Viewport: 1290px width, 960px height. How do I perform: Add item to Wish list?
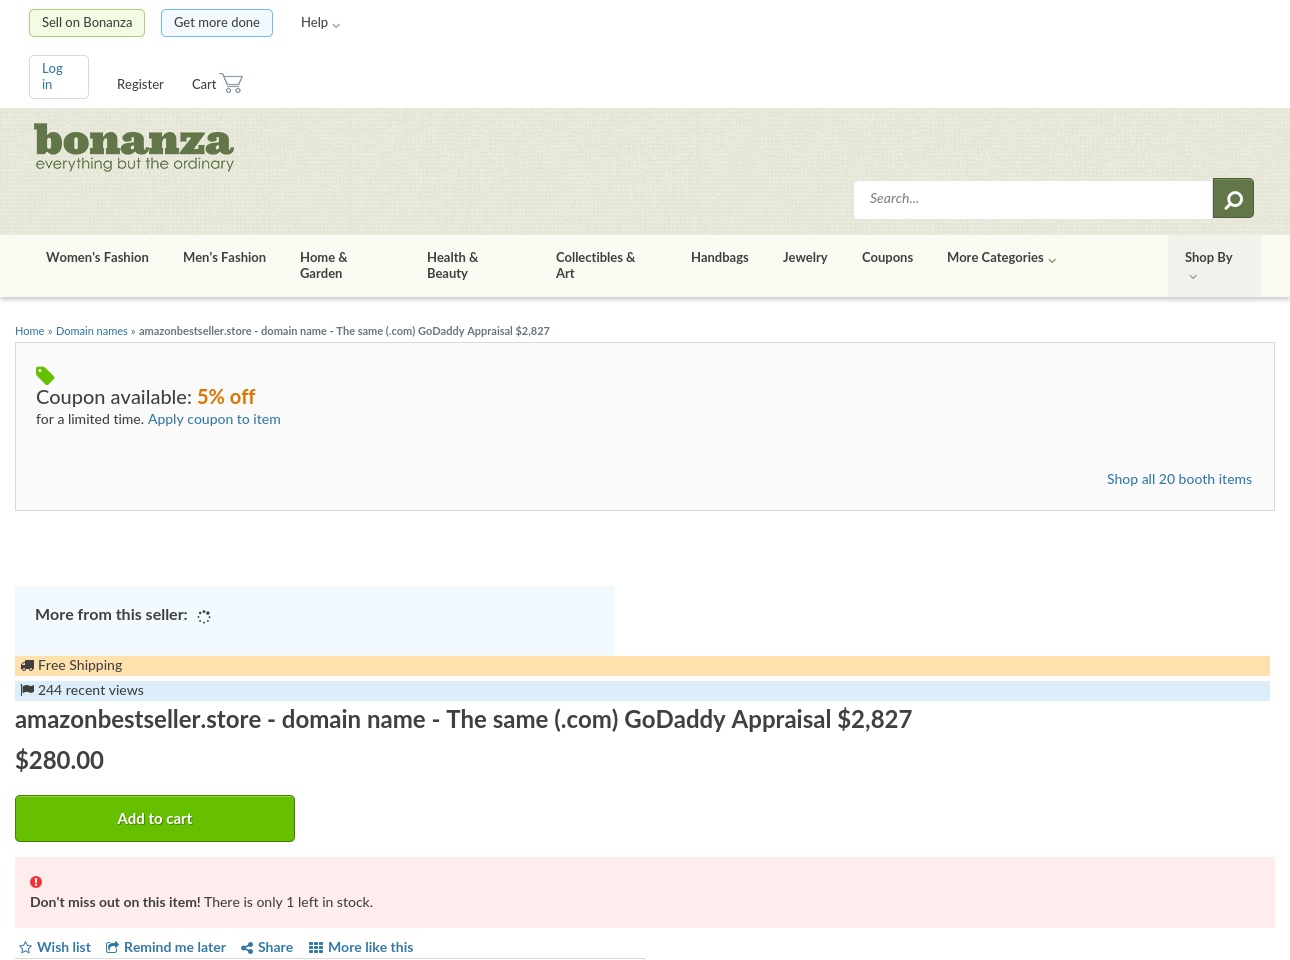55,947
